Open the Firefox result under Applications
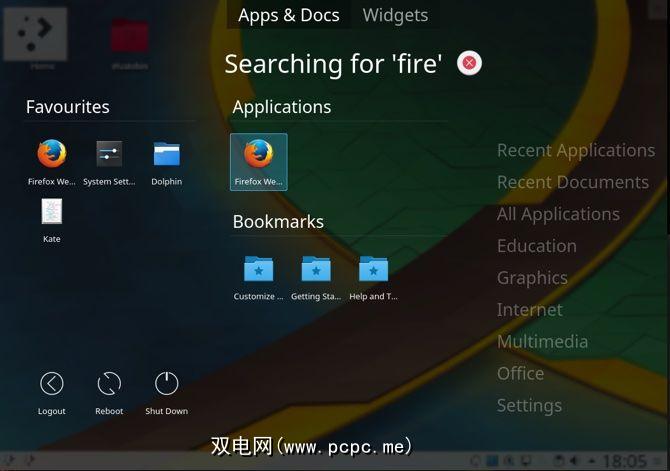 [x=259, y=162]
